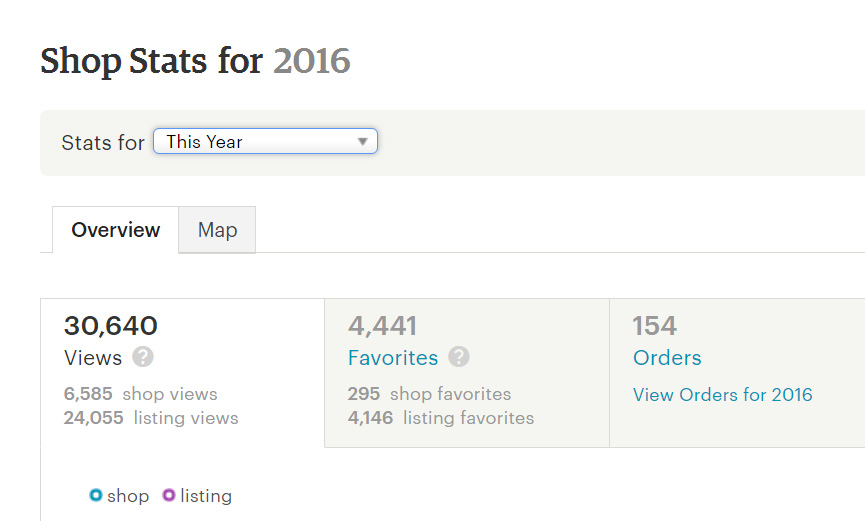Switch to the Map tab
The width and height of the screenshot is (865, 521).
217,230
